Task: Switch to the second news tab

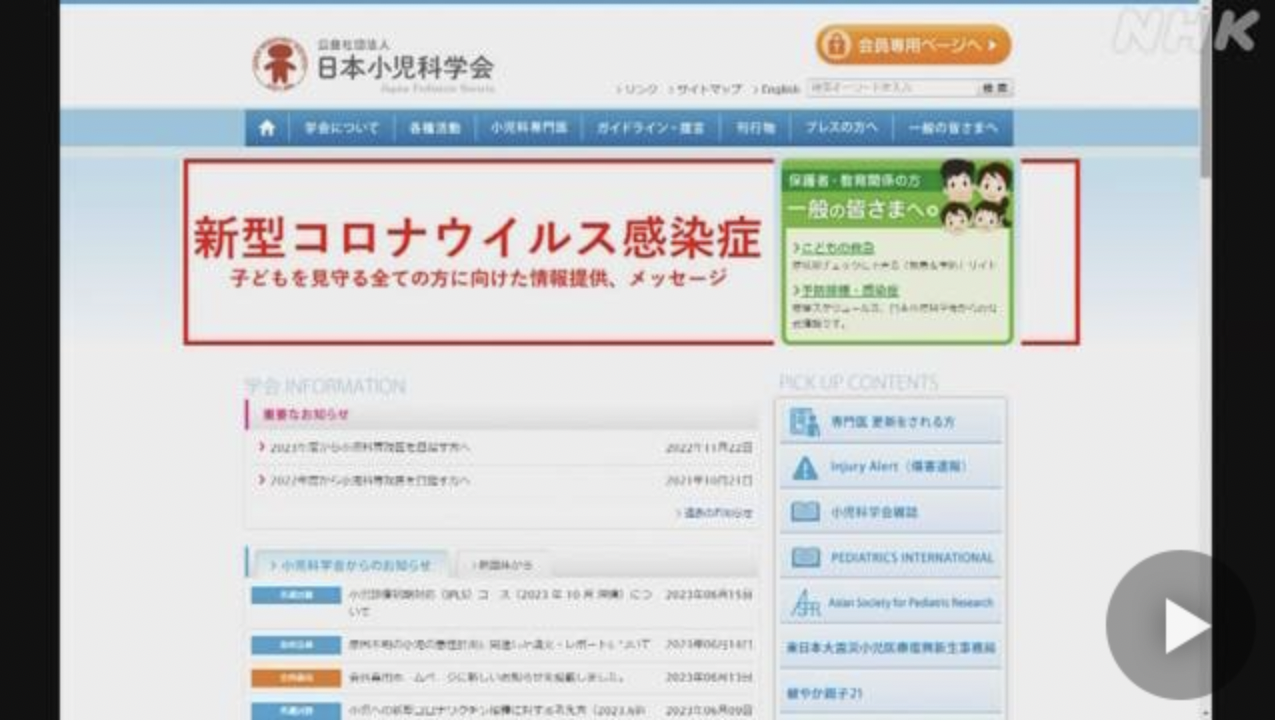Action: (503, 565)
